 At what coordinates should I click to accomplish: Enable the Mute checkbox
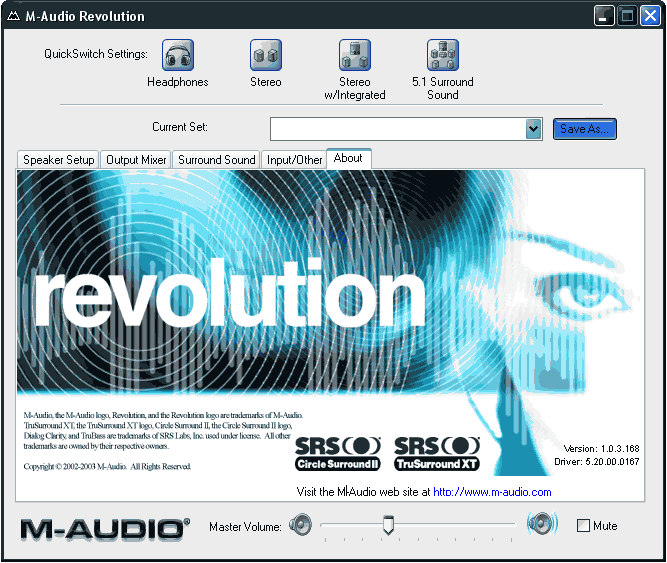[x=583, y=526]
